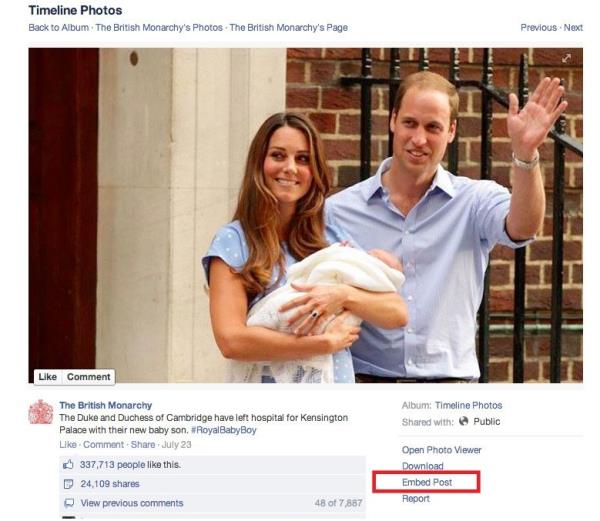Select Download option
The image size is (600, 521).
pos(422,466)
